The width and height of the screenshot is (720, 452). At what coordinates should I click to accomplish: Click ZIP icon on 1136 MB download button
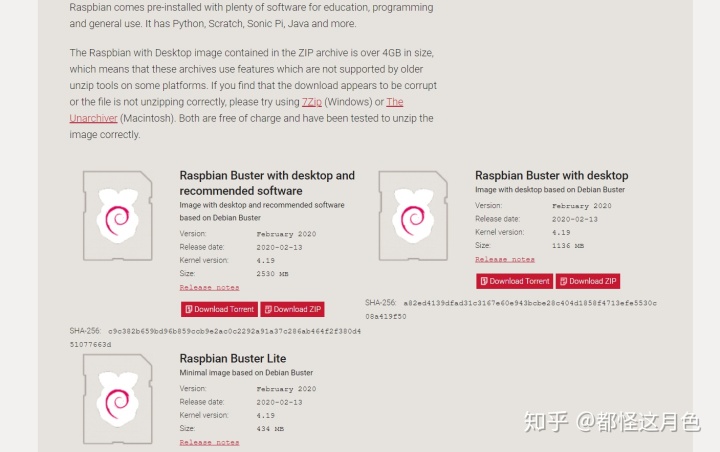(x=563, y=281)
